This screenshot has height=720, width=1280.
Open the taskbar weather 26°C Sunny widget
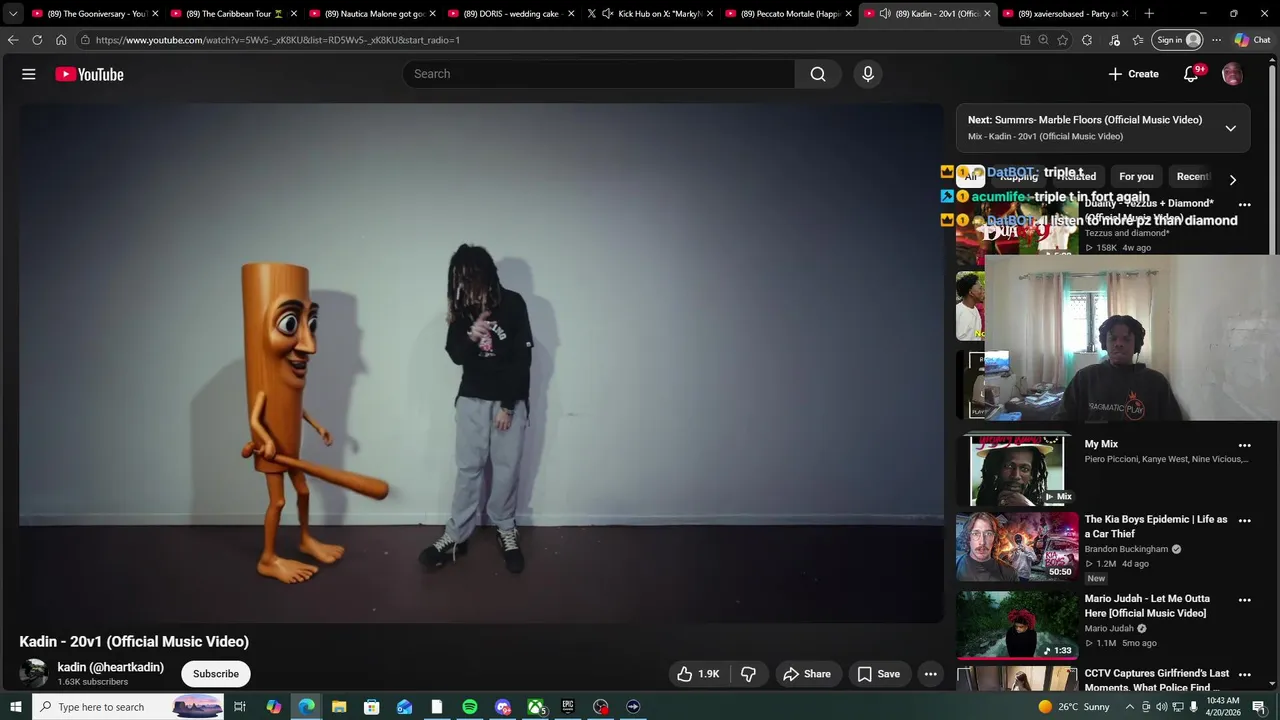pyautogui.click(x=1074, y=707)
